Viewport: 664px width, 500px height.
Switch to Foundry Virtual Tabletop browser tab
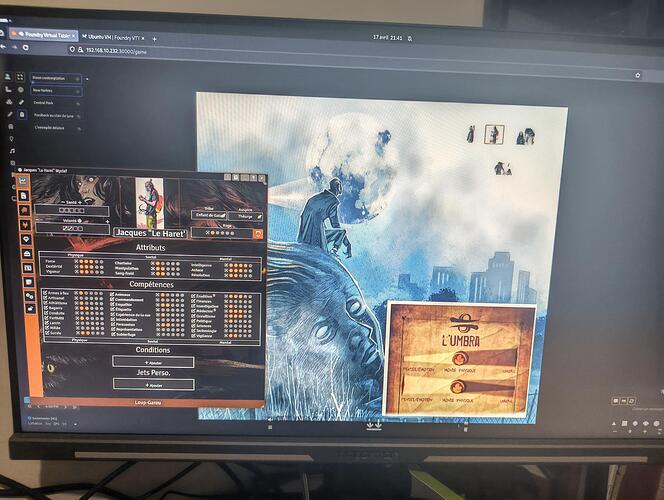click(44, 35)
